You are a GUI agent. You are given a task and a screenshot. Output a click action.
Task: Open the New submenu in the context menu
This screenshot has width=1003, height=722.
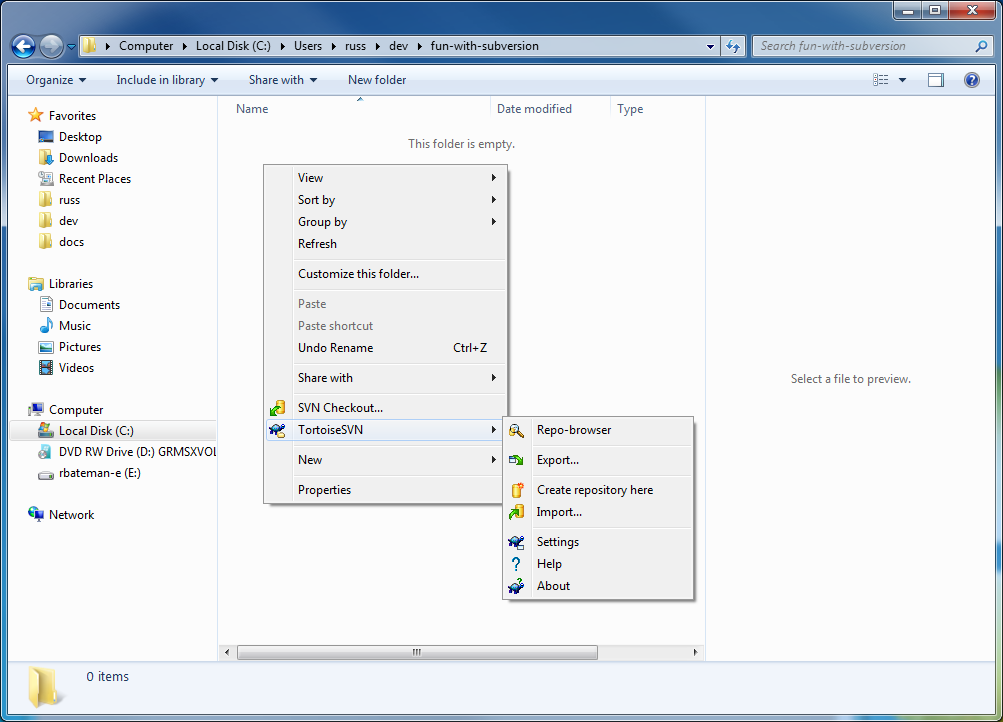click(385, 460)
